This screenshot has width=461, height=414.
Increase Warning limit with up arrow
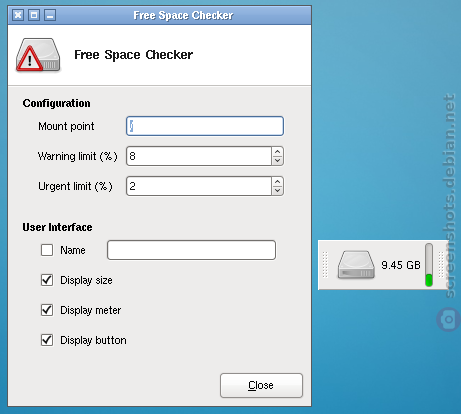[x=277, y=152]
